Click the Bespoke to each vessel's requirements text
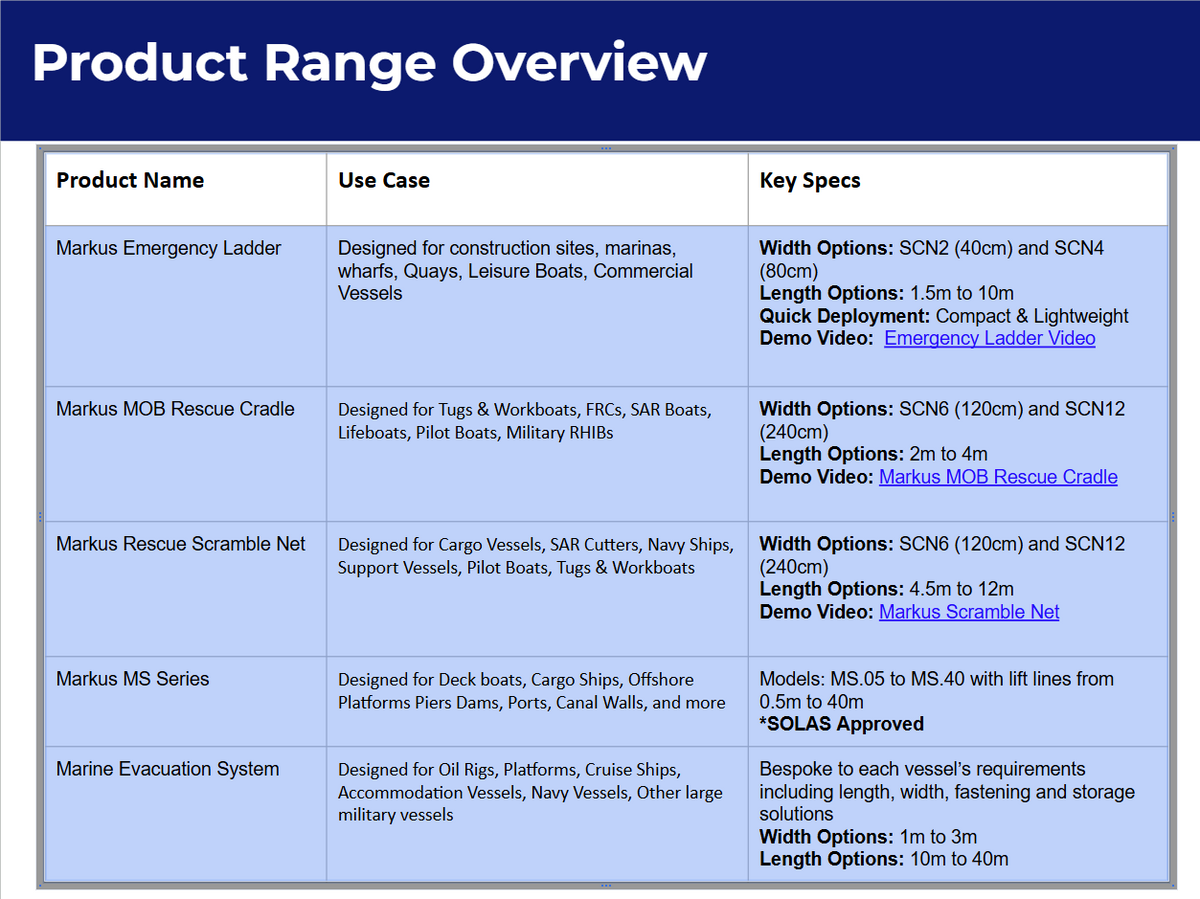Image resolution: width=1200 pixels, height=899 pixels. pyautogui.click(x=947, y=791)
